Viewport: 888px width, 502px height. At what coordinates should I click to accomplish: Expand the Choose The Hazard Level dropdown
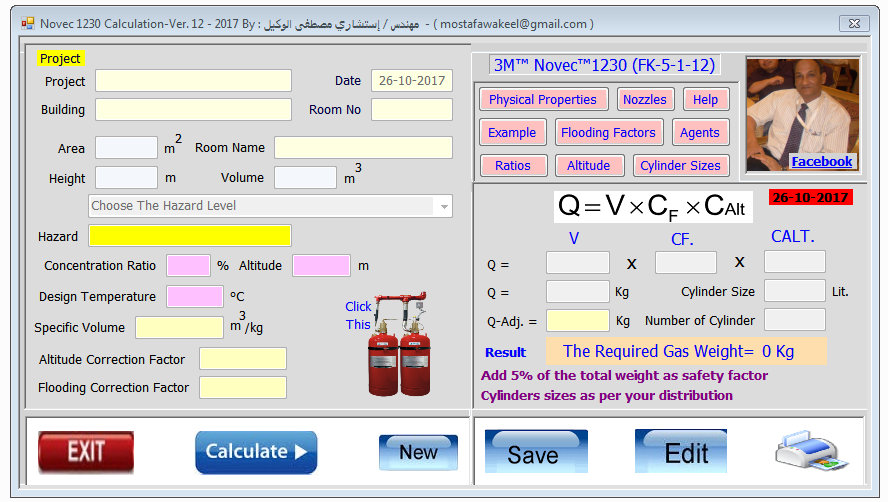tap(444, 206)
